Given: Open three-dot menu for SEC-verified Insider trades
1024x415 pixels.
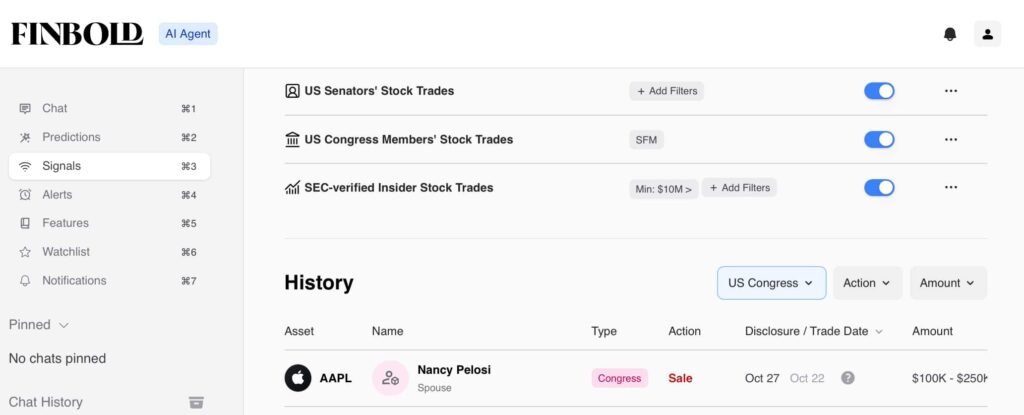Looking at the screenshot, I should point(950,187).
